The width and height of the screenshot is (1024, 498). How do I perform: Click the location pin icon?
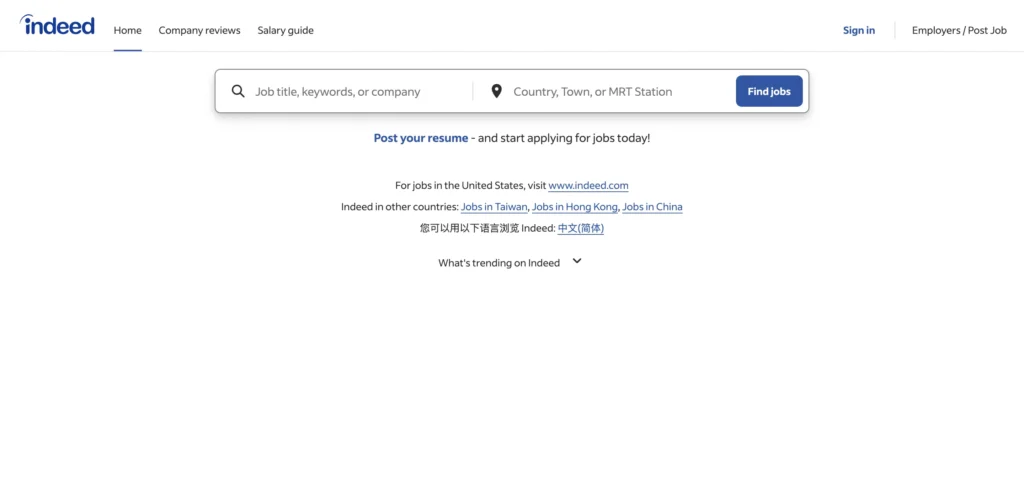point(496,91)
